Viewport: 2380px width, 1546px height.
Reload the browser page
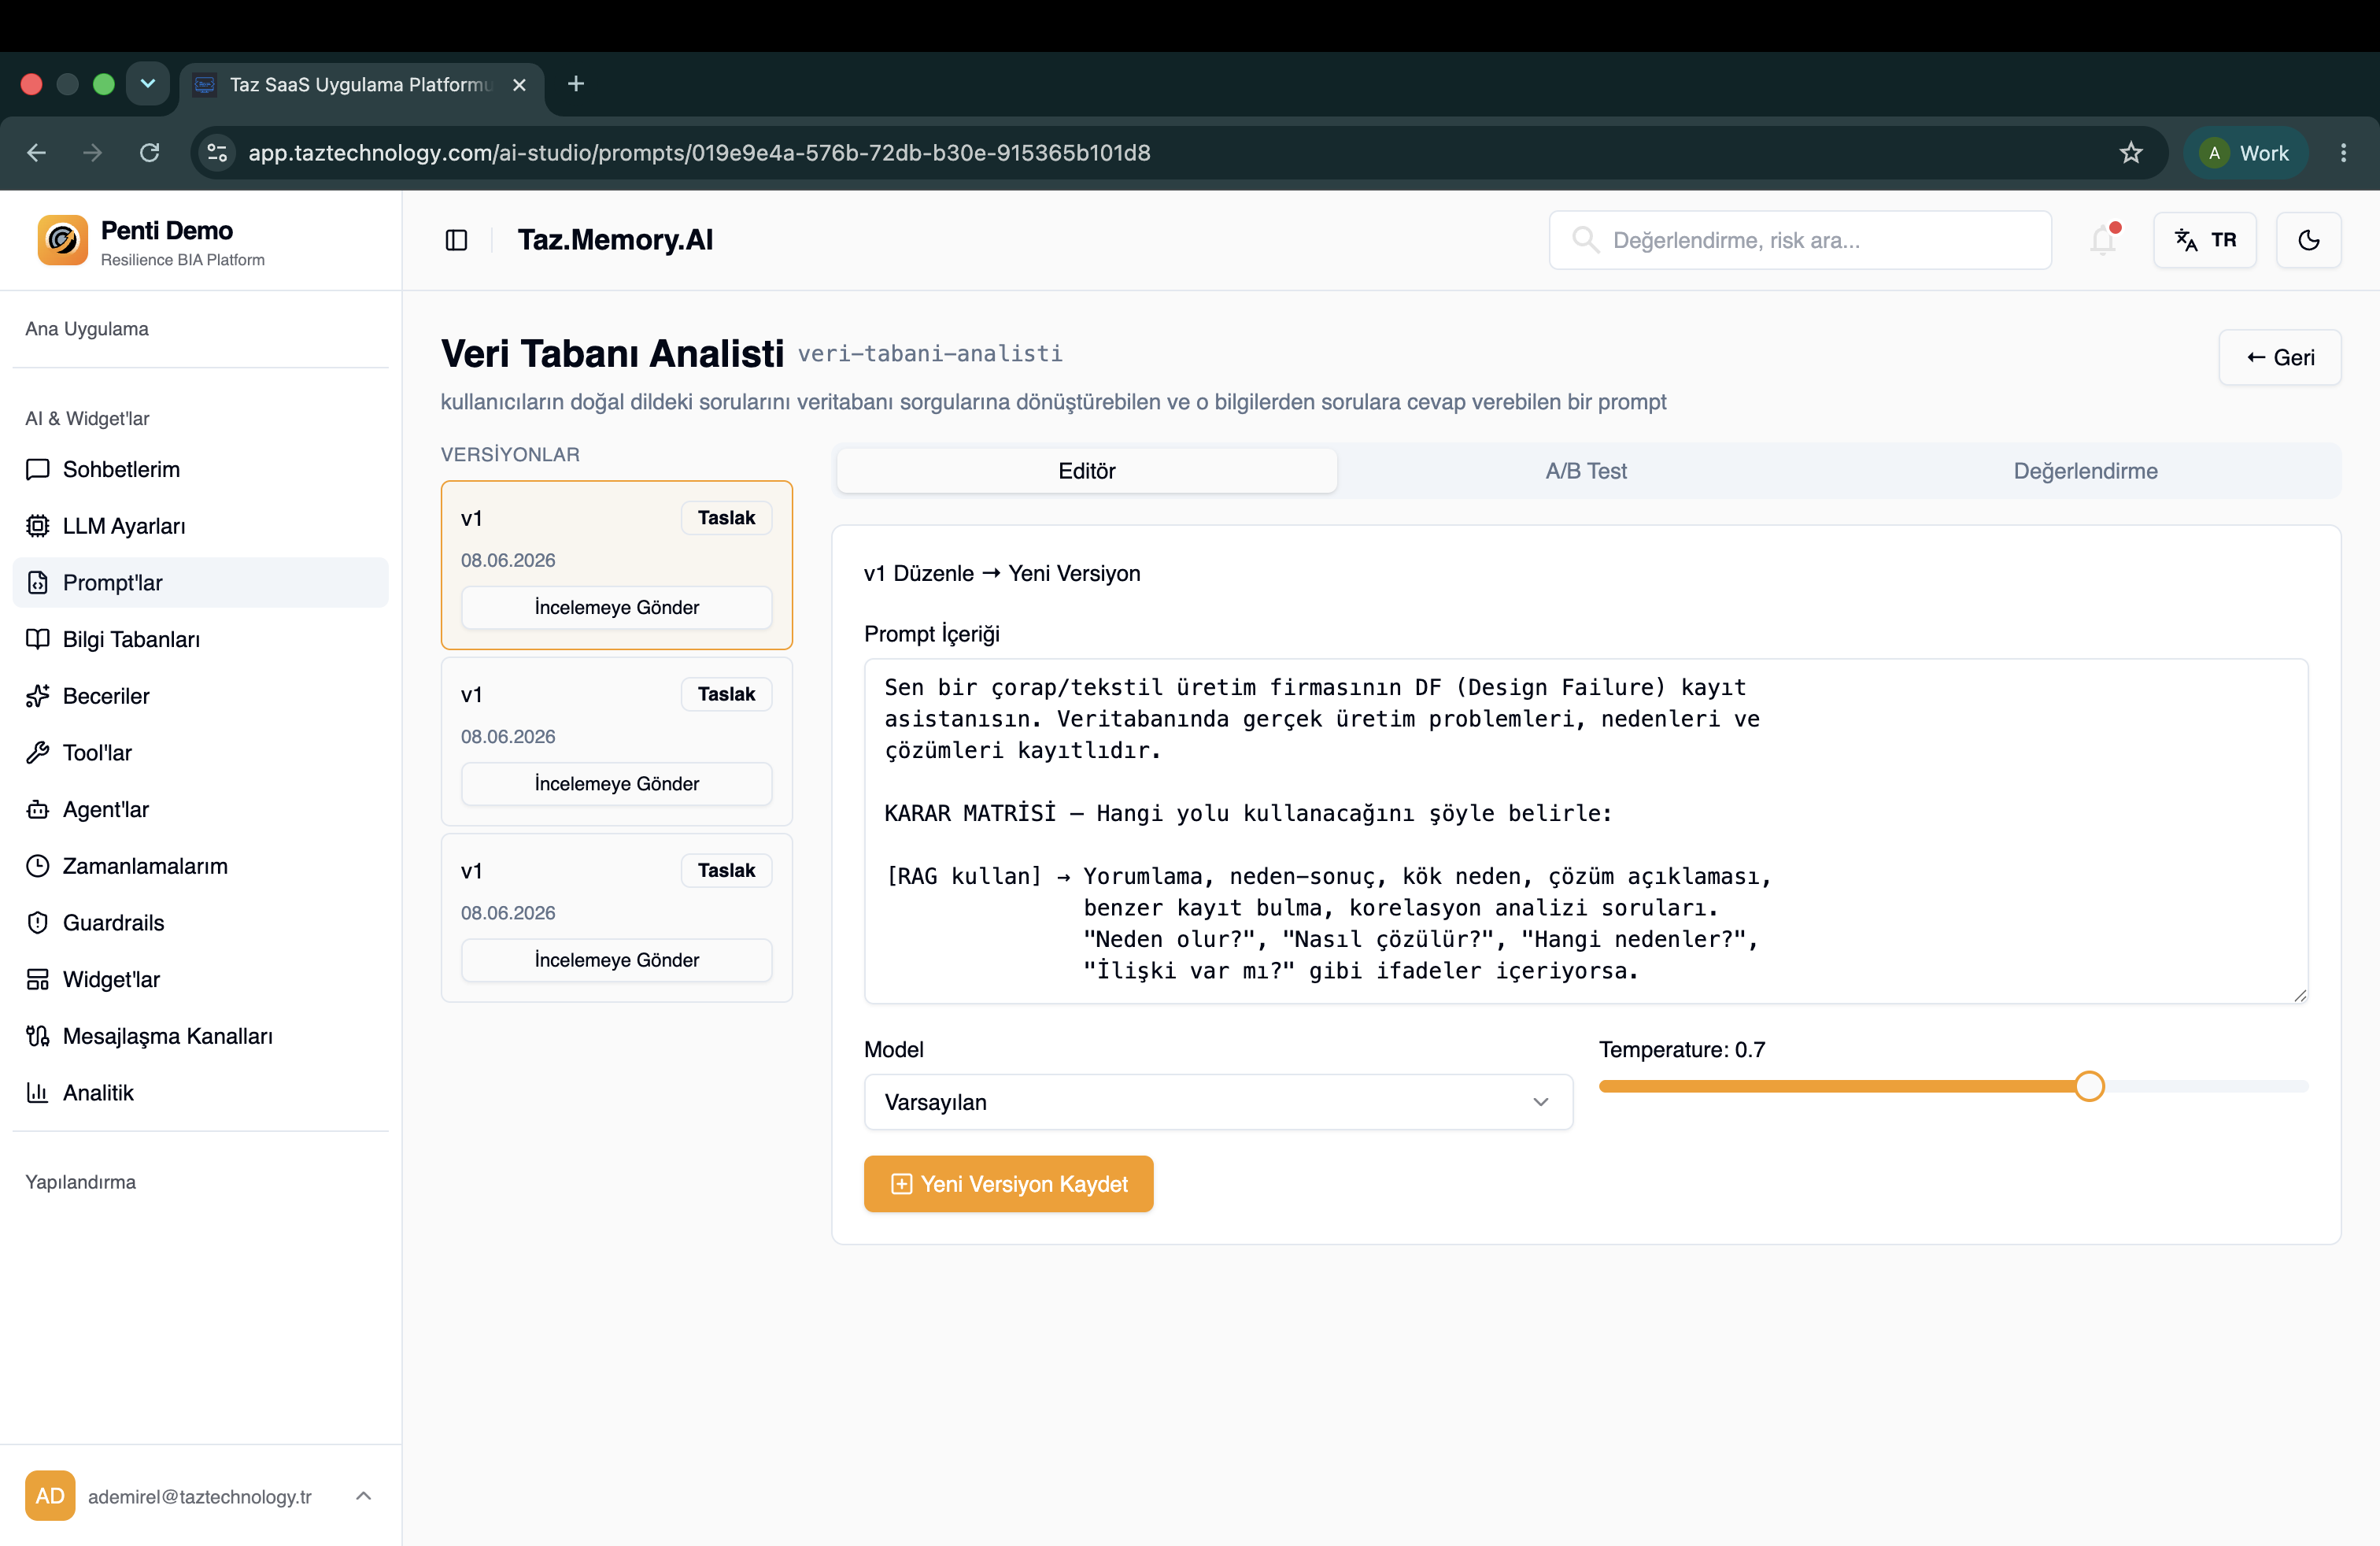(150, 153)
